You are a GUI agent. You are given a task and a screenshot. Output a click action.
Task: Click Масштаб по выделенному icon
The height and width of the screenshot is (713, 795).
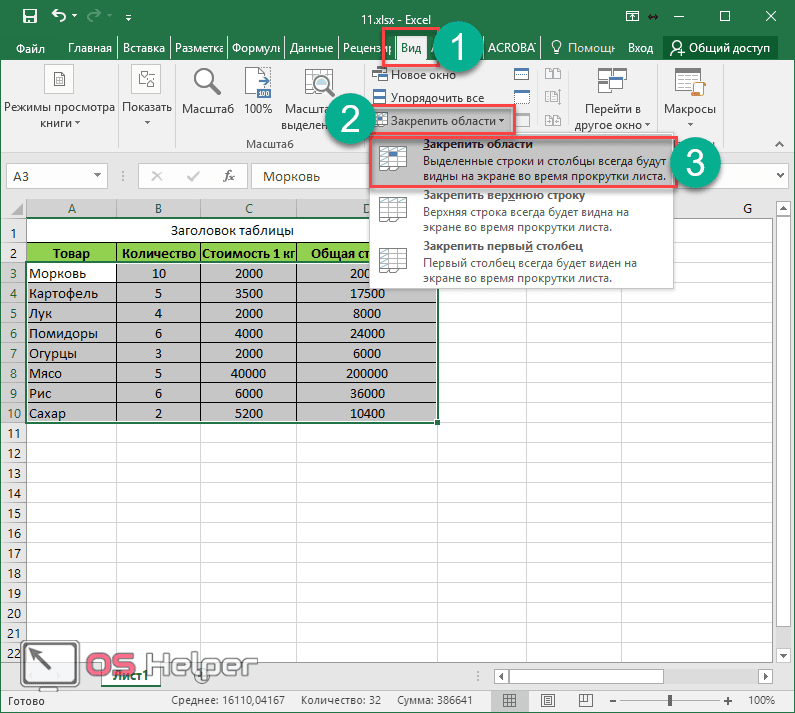click(x=319, y=83)
